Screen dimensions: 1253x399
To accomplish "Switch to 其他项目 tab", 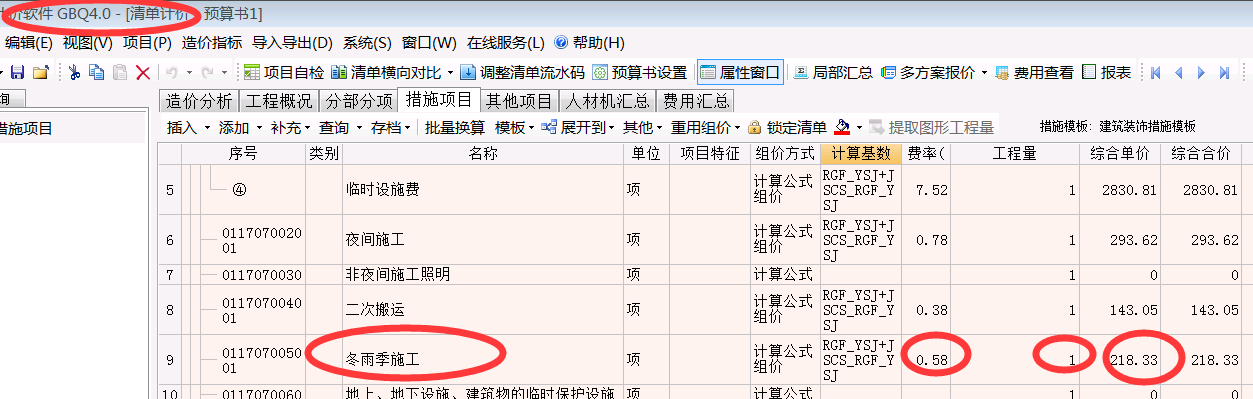I will pyautogui.click(x=519, y=101).
